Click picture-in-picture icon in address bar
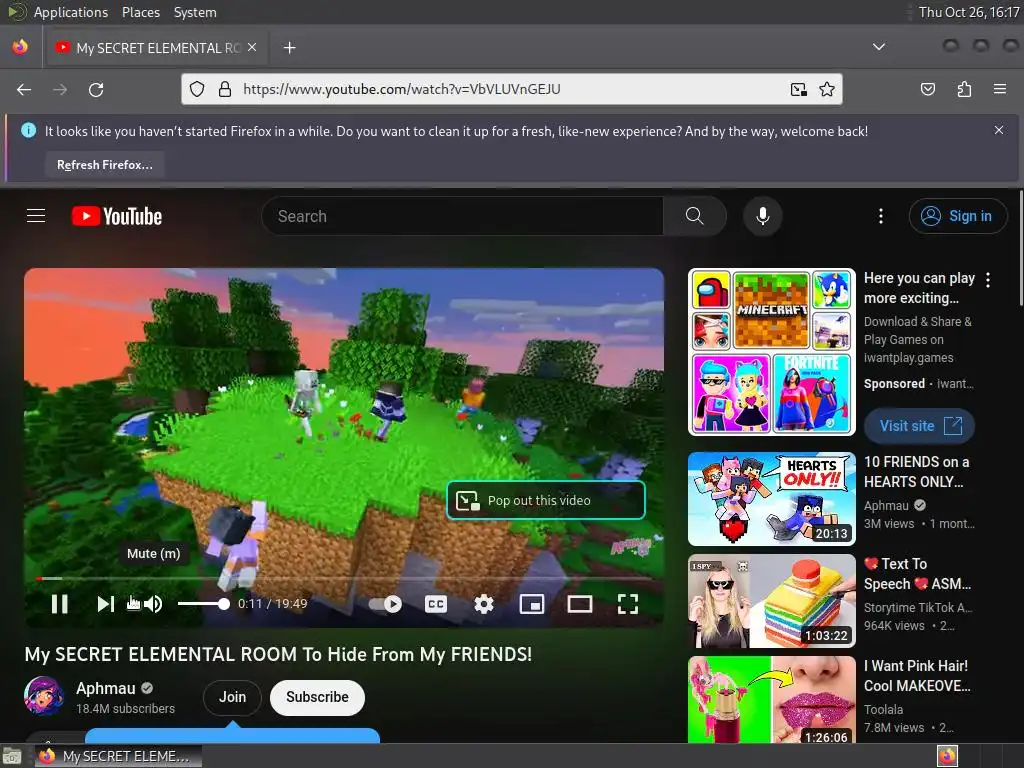This screenshot has width=1024, height=768. pos(799,89)
